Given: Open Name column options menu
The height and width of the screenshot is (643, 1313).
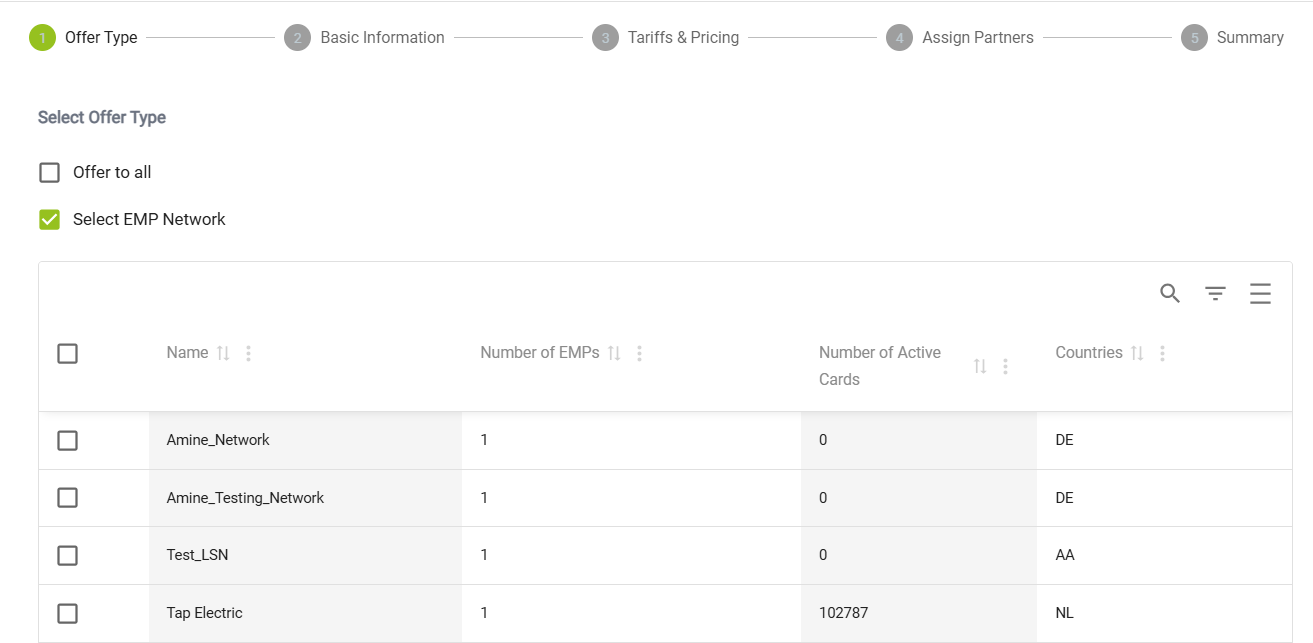Looking at the screenshot, I should 249,353.
